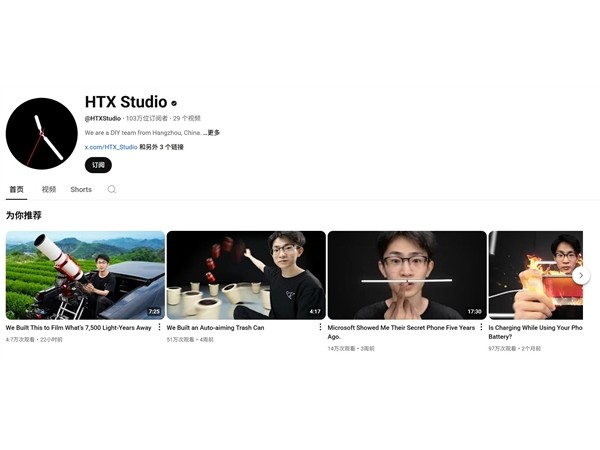Open options menu for Microsoft Secret Phone video
Viewport: 600px width, 450px height.
481,328
